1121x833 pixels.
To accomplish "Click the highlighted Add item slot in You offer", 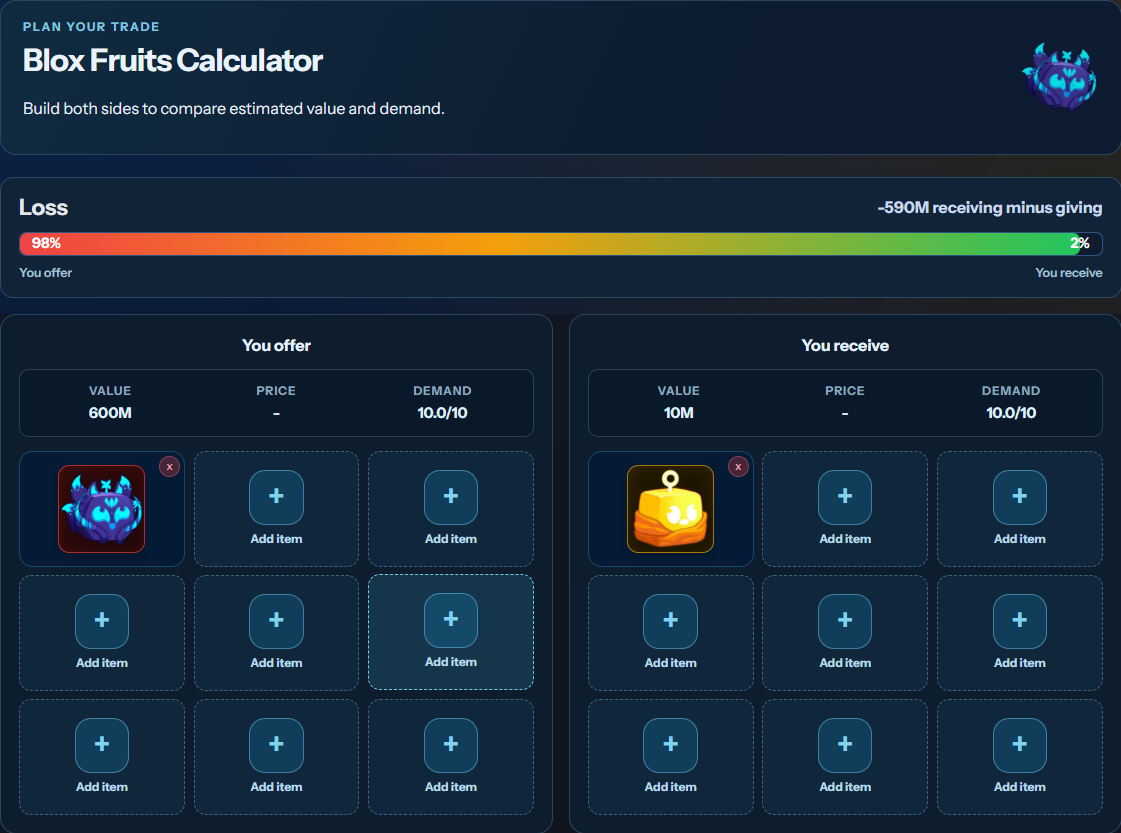I will (450, 632).
